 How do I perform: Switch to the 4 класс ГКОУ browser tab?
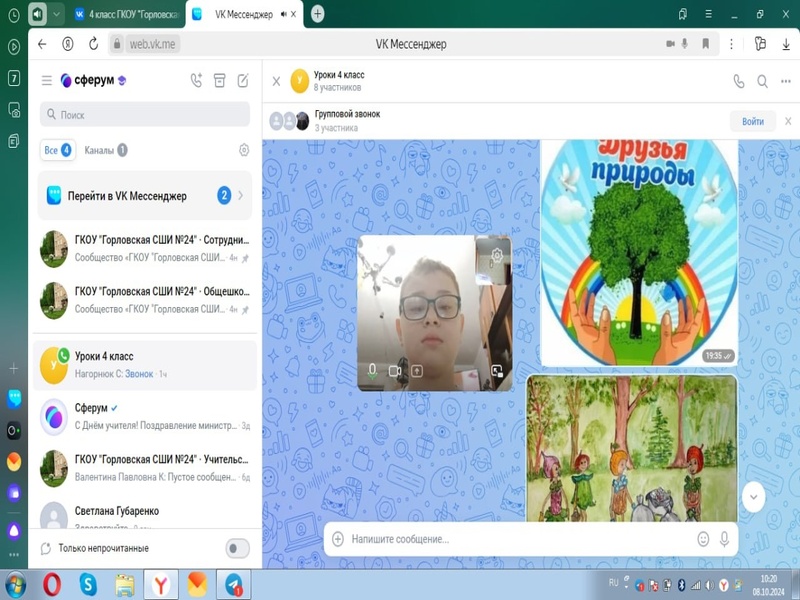(127, 14)
